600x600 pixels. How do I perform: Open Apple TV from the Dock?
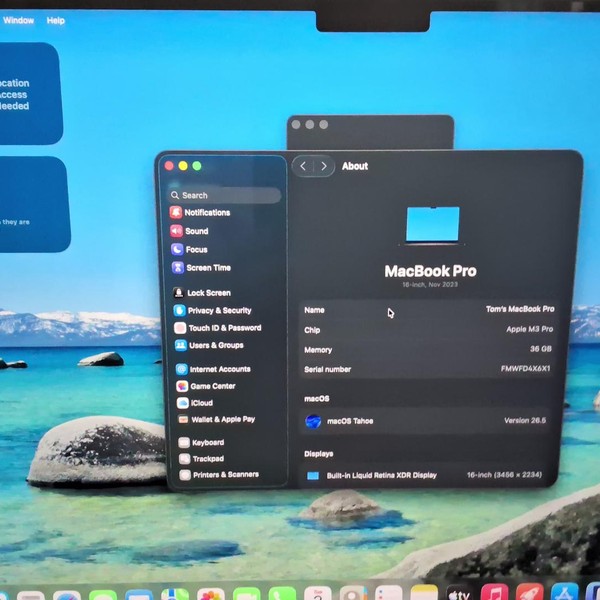(x=459, y=593)
